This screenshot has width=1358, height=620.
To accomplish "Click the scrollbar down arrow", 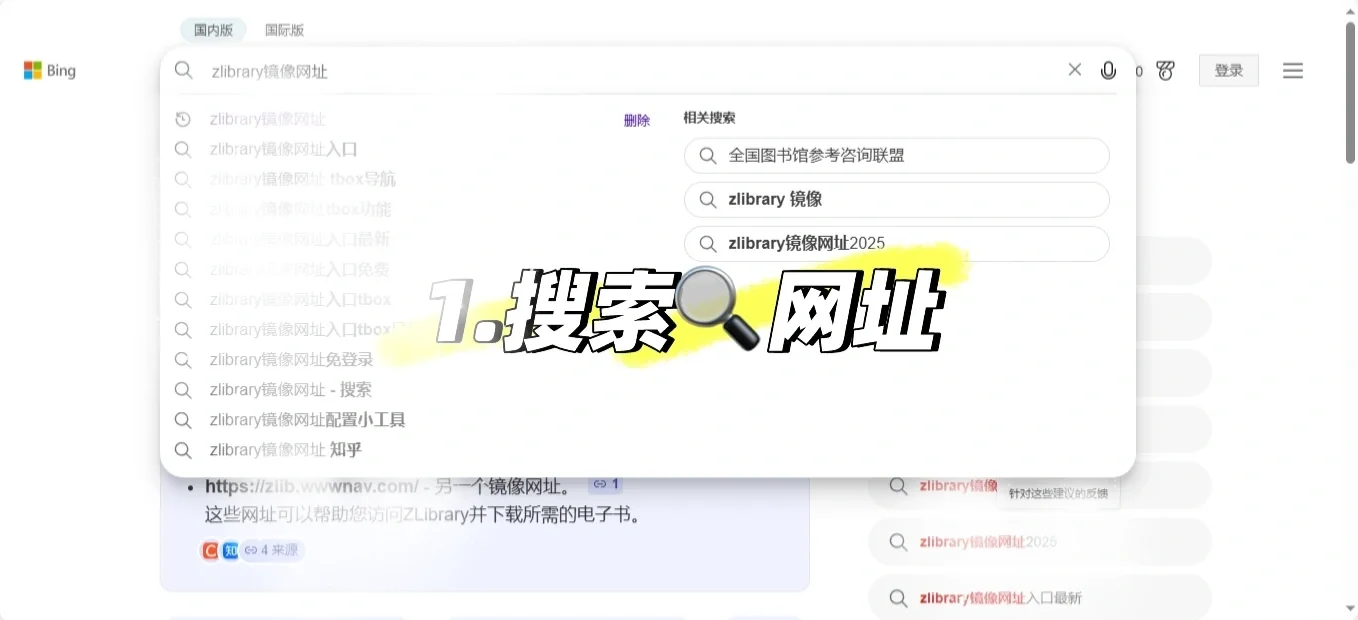I will pyautogui.click(x=1350, y=608).
